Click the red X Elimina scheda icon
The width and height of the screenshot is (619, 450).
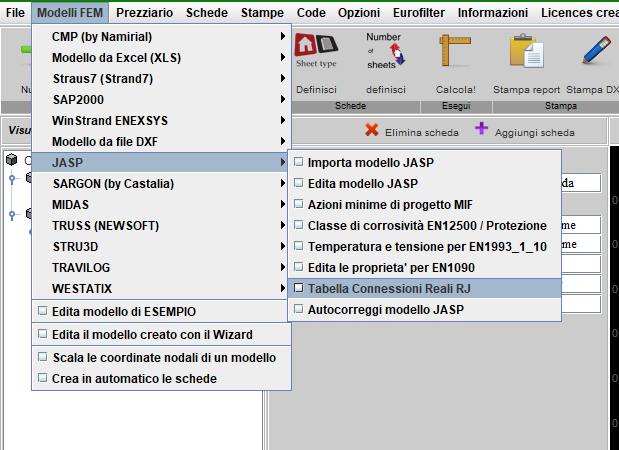pos(372,129)
